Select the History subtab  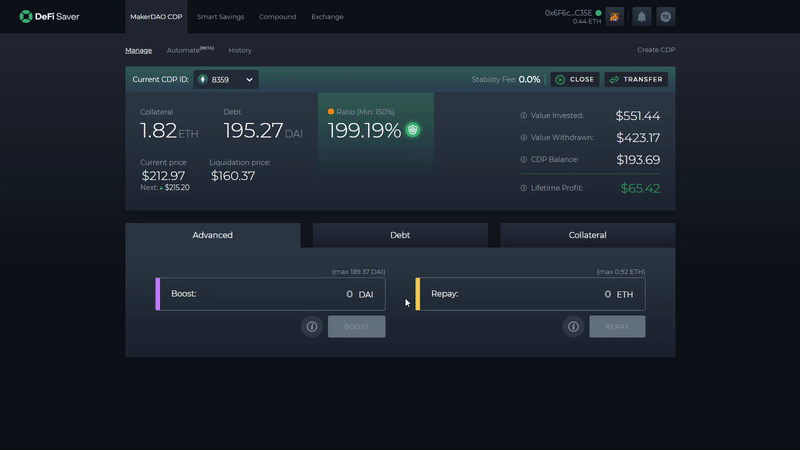(x=240, y=50)
